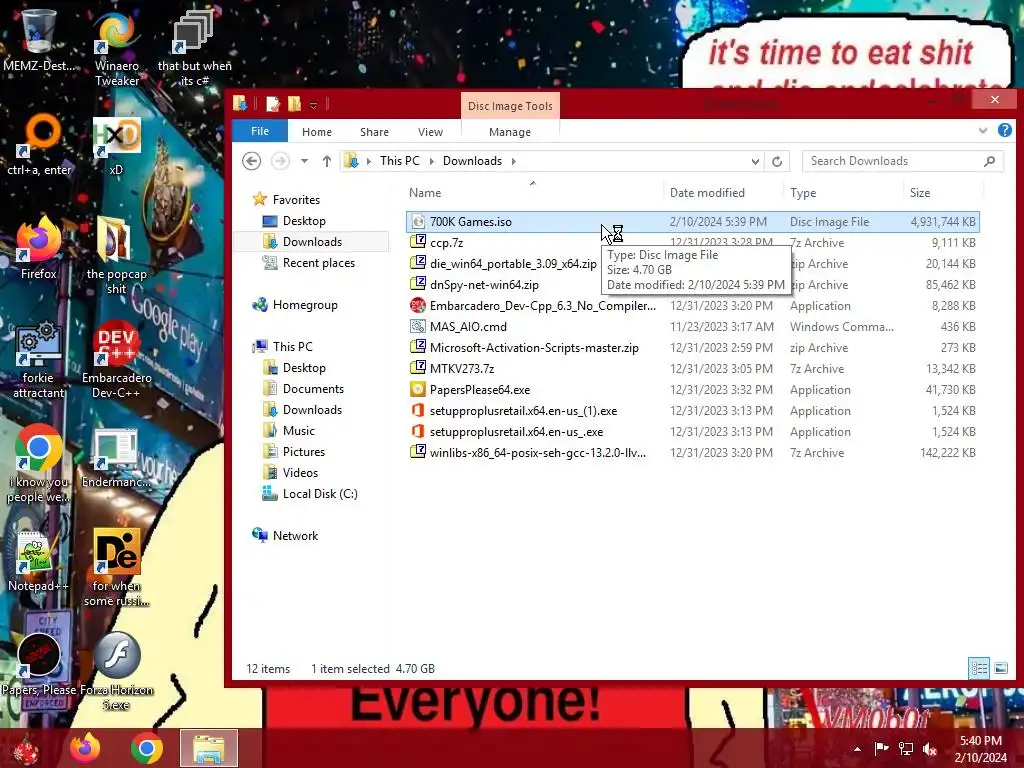
Task: Sort by Date modified column header
Action: (x=723, y=193)
